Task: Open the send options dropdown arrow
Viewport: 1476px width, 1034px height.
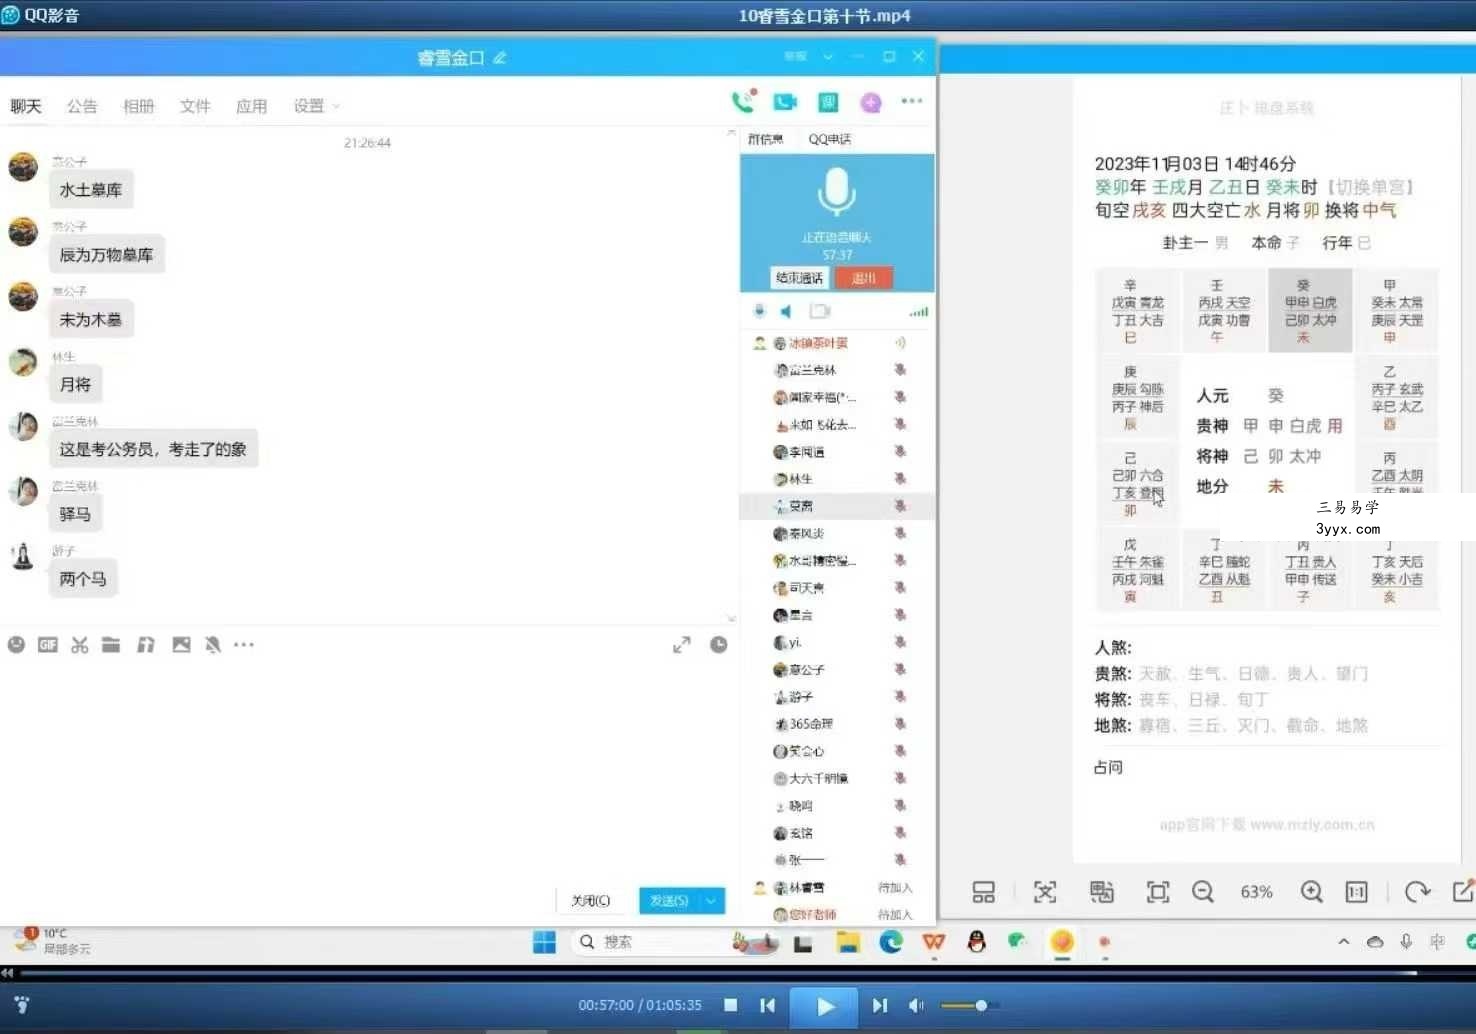Action: [711, 901]
